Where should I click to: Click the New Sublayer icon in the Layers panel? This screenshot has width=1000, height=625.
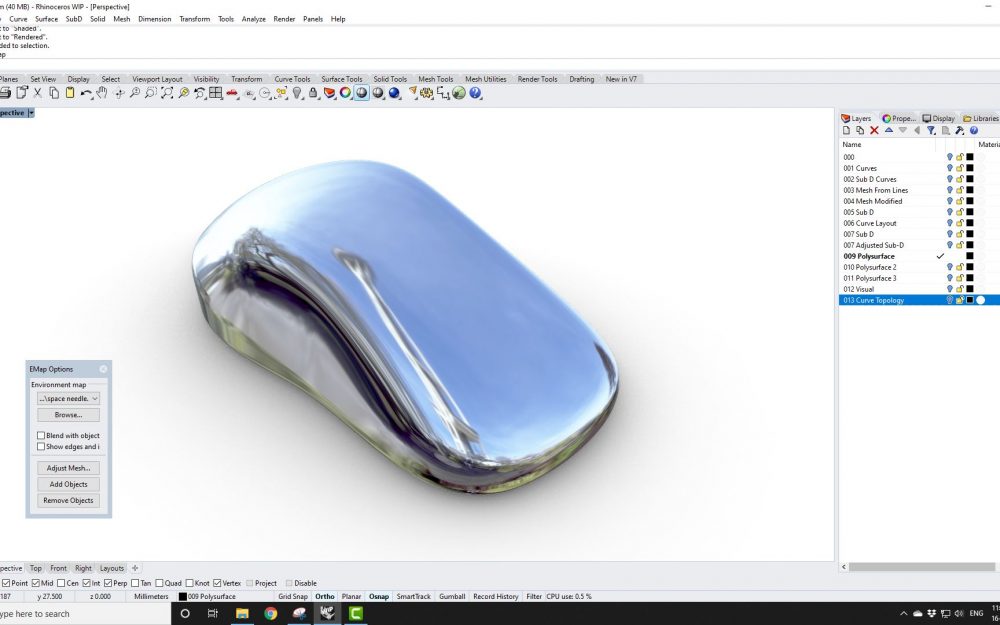point(860,130)
